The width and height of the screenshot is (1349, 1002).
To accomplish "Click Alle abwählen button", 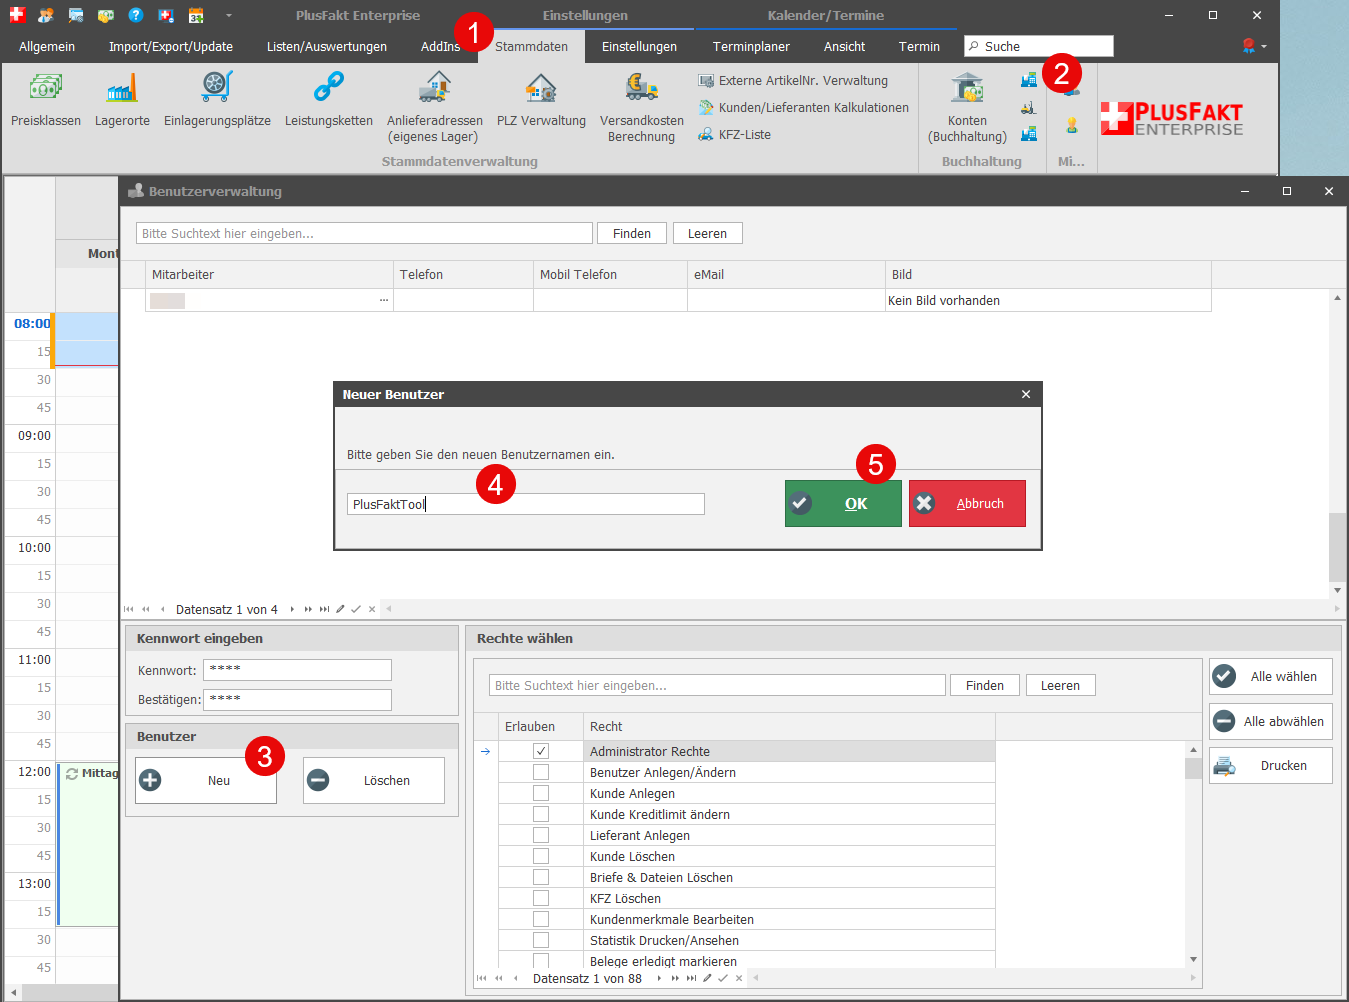I will 1270,721.
